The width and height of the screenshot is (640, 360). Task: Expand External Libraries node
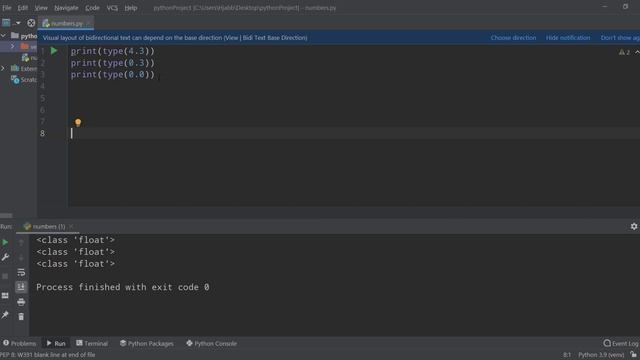[3, 69]
